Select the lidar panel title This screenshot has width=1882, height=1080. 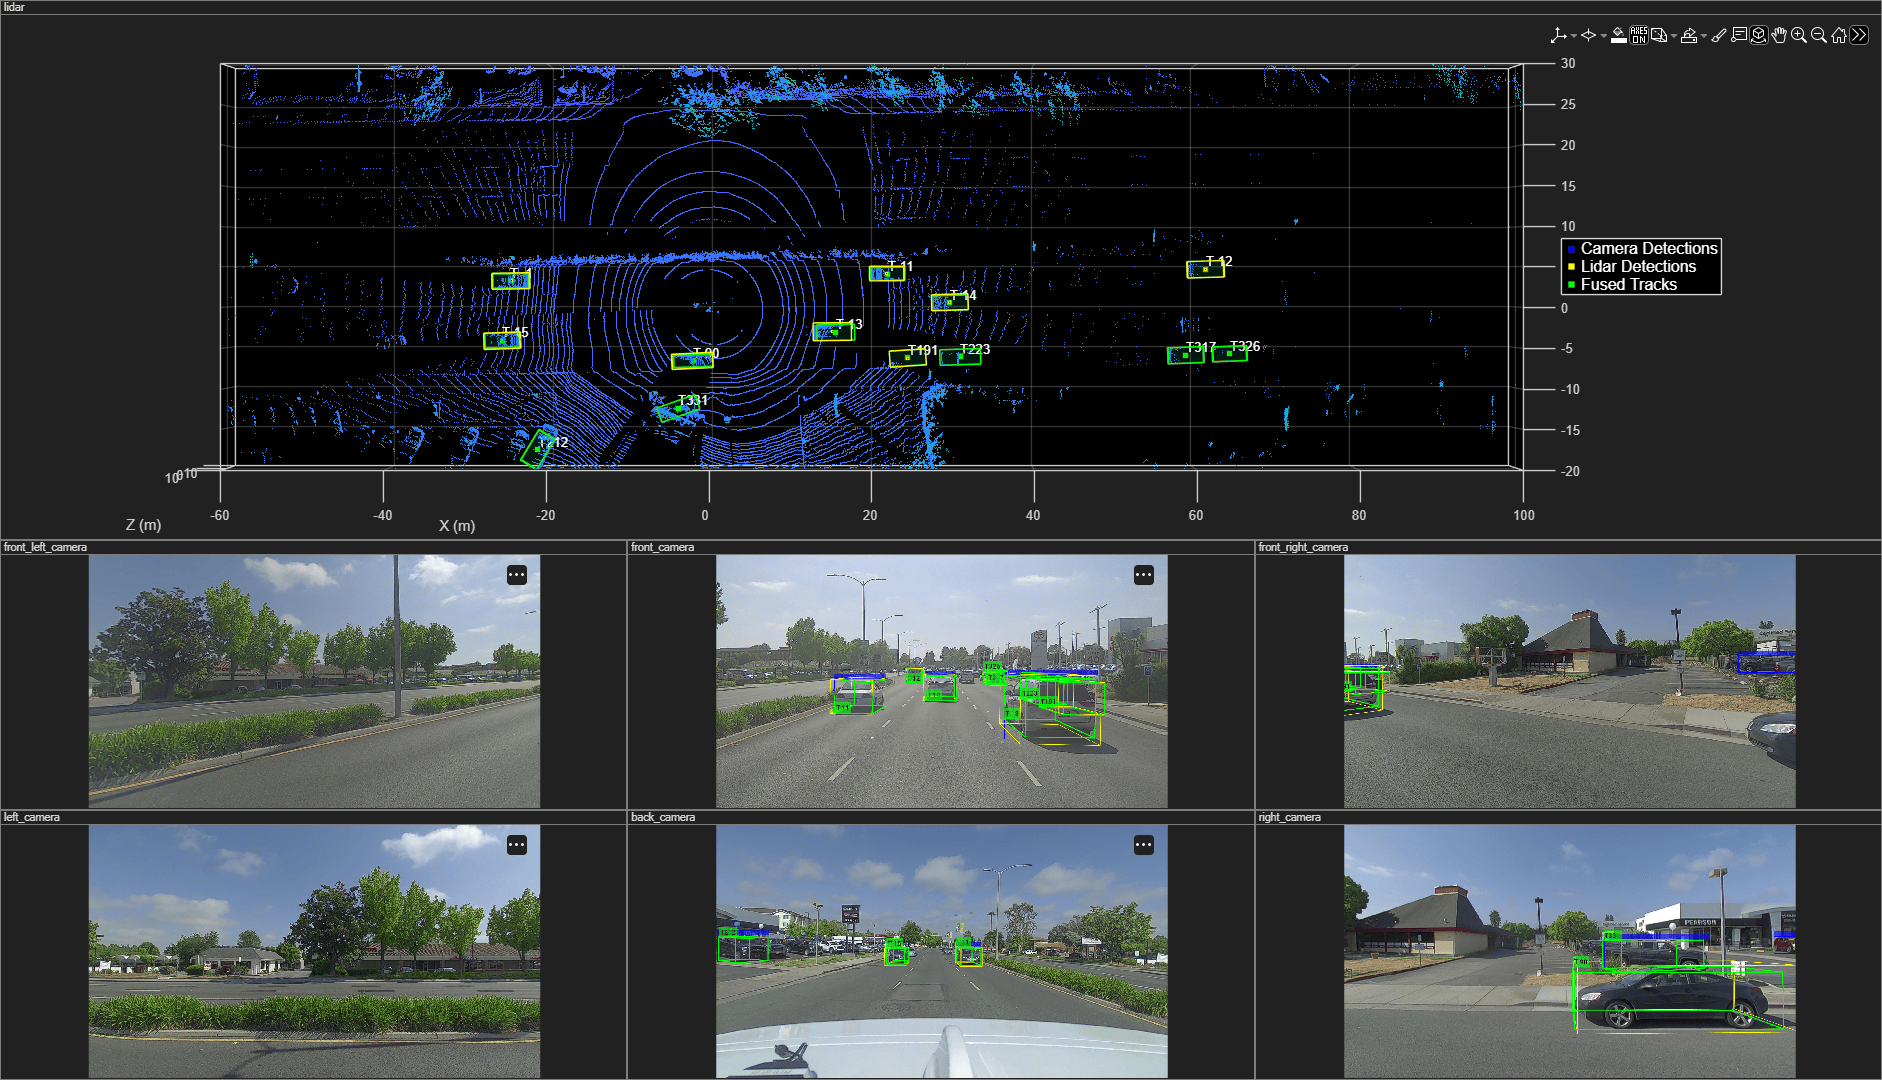click(14, 7)
